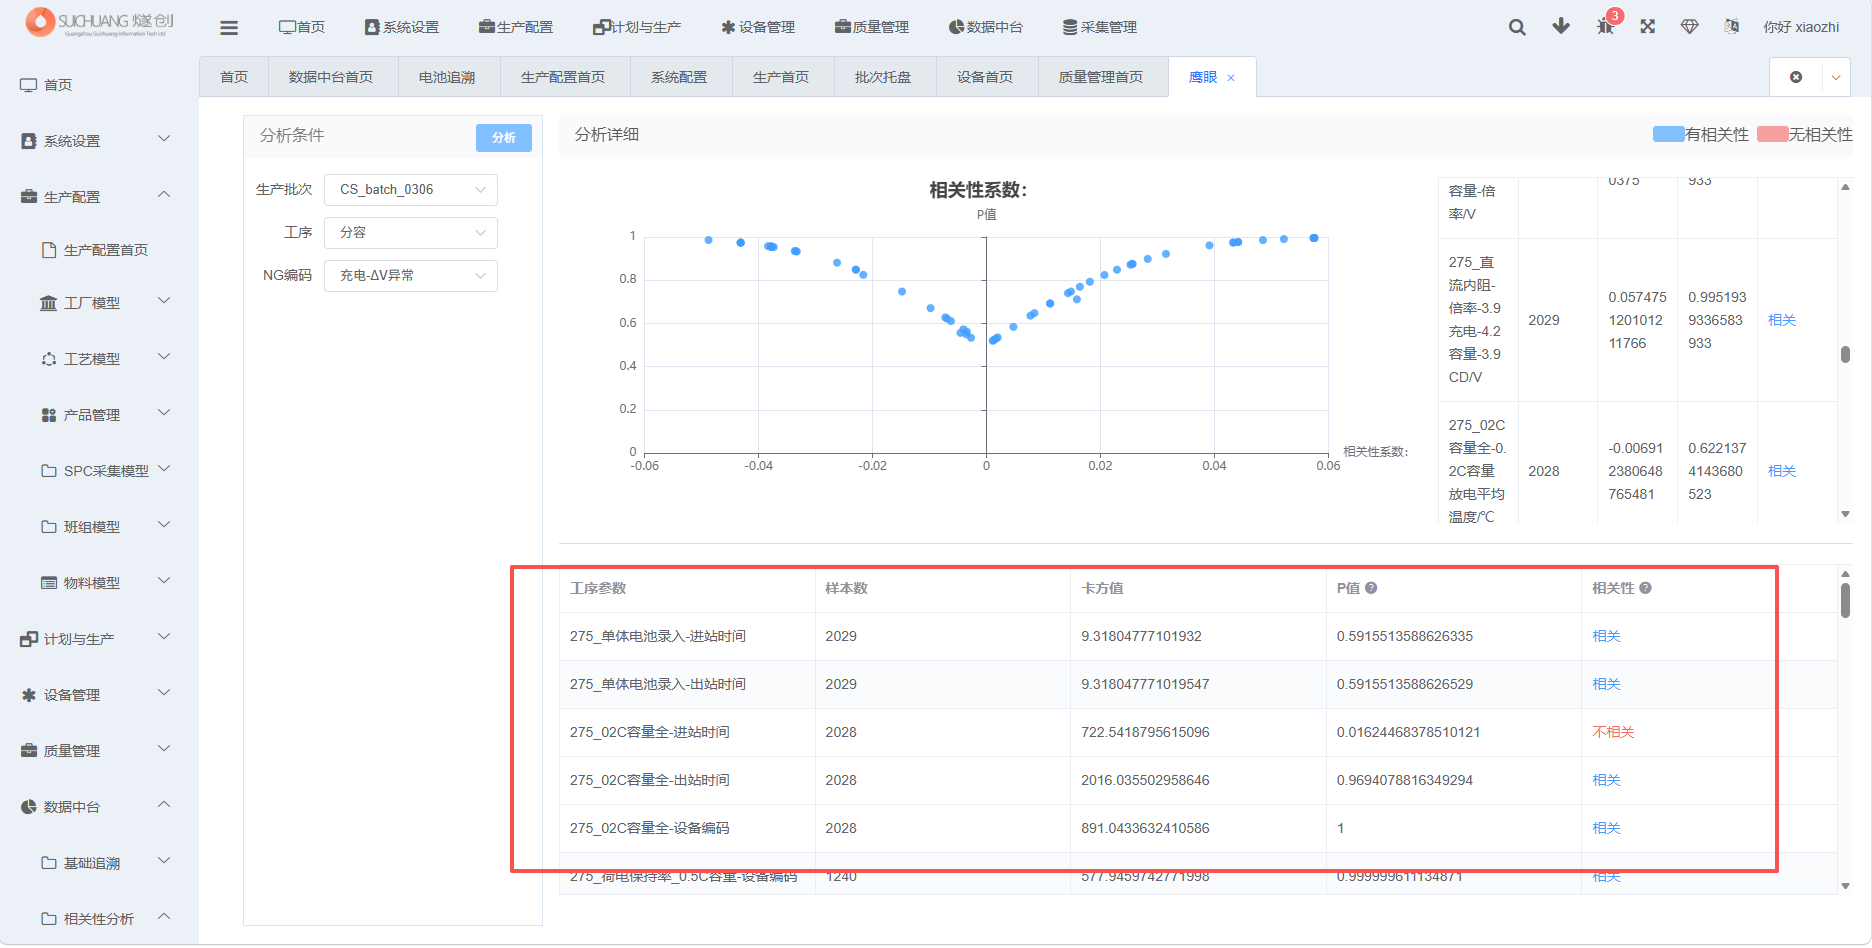Image resolution: width=1872 pixels, height=948 pixels.
Task: Switch to 设备首页 tab
Action: pyautogui.click(x=985, y=77)
